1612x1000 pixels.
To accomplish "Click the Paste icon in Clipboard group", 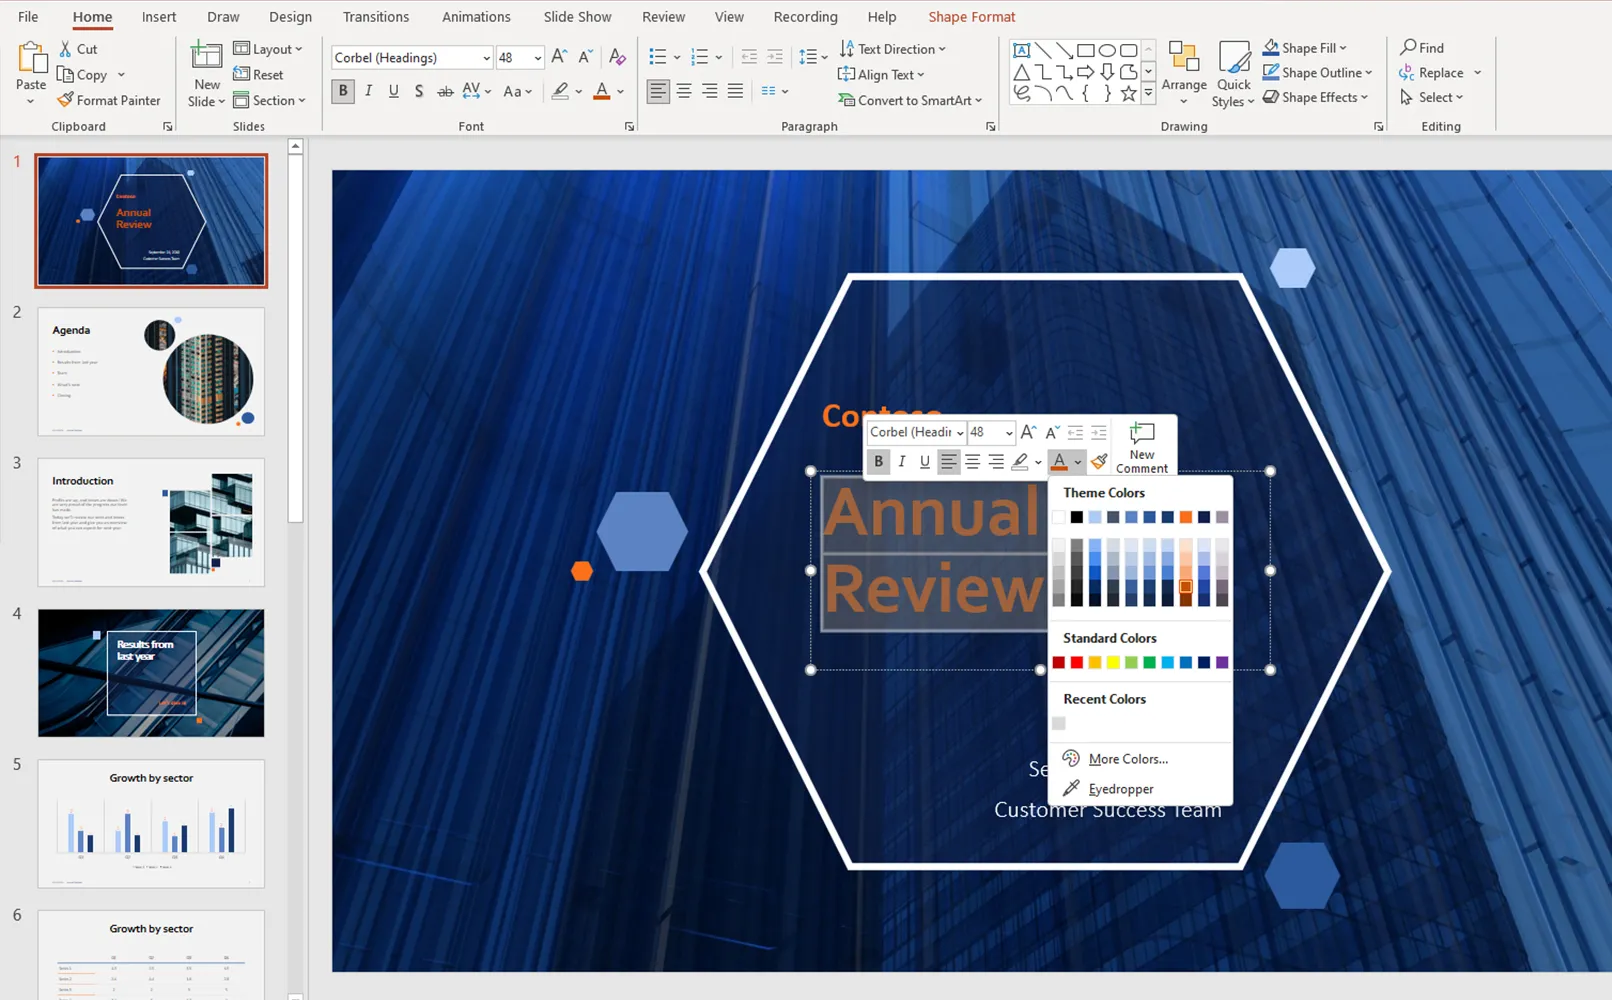I will 31,60.
